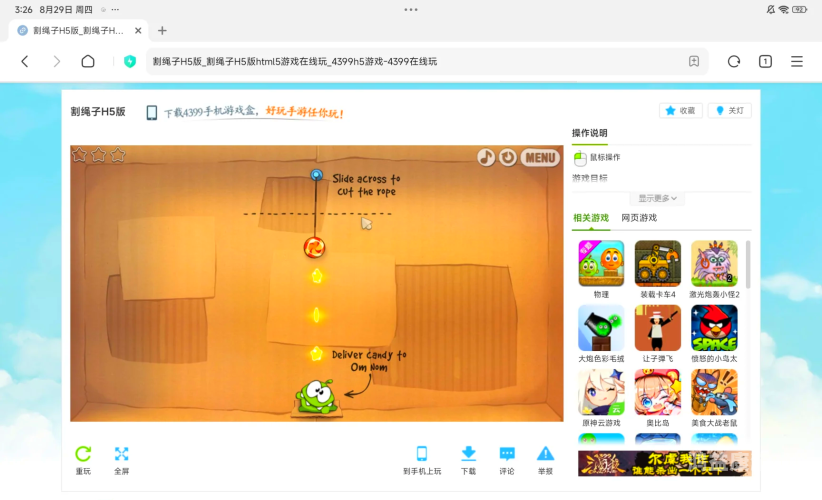
Task: Open the 奥比岛 game thumbnail
Action: 658,392
